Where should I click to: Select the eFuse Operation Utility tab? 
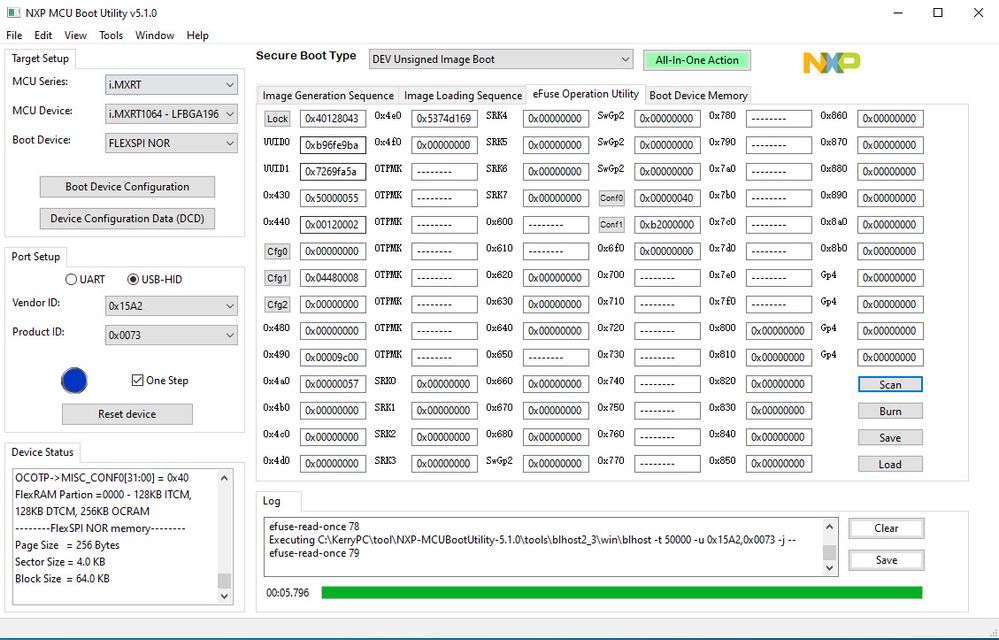(x=586, y=94)
